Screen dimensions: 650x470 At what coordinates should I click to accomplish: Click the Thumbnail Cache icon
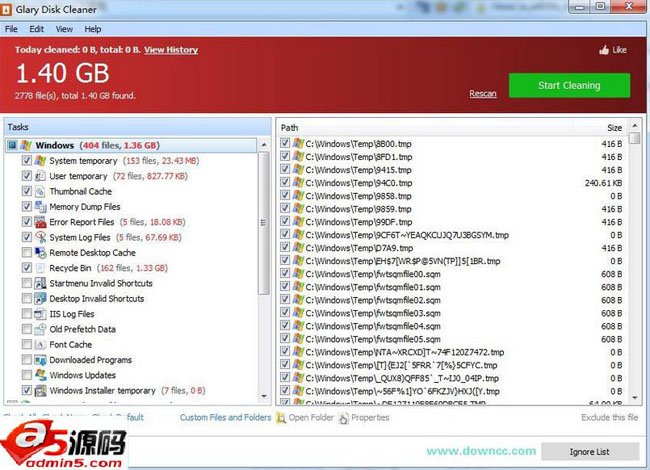click(x=40, y=191)
